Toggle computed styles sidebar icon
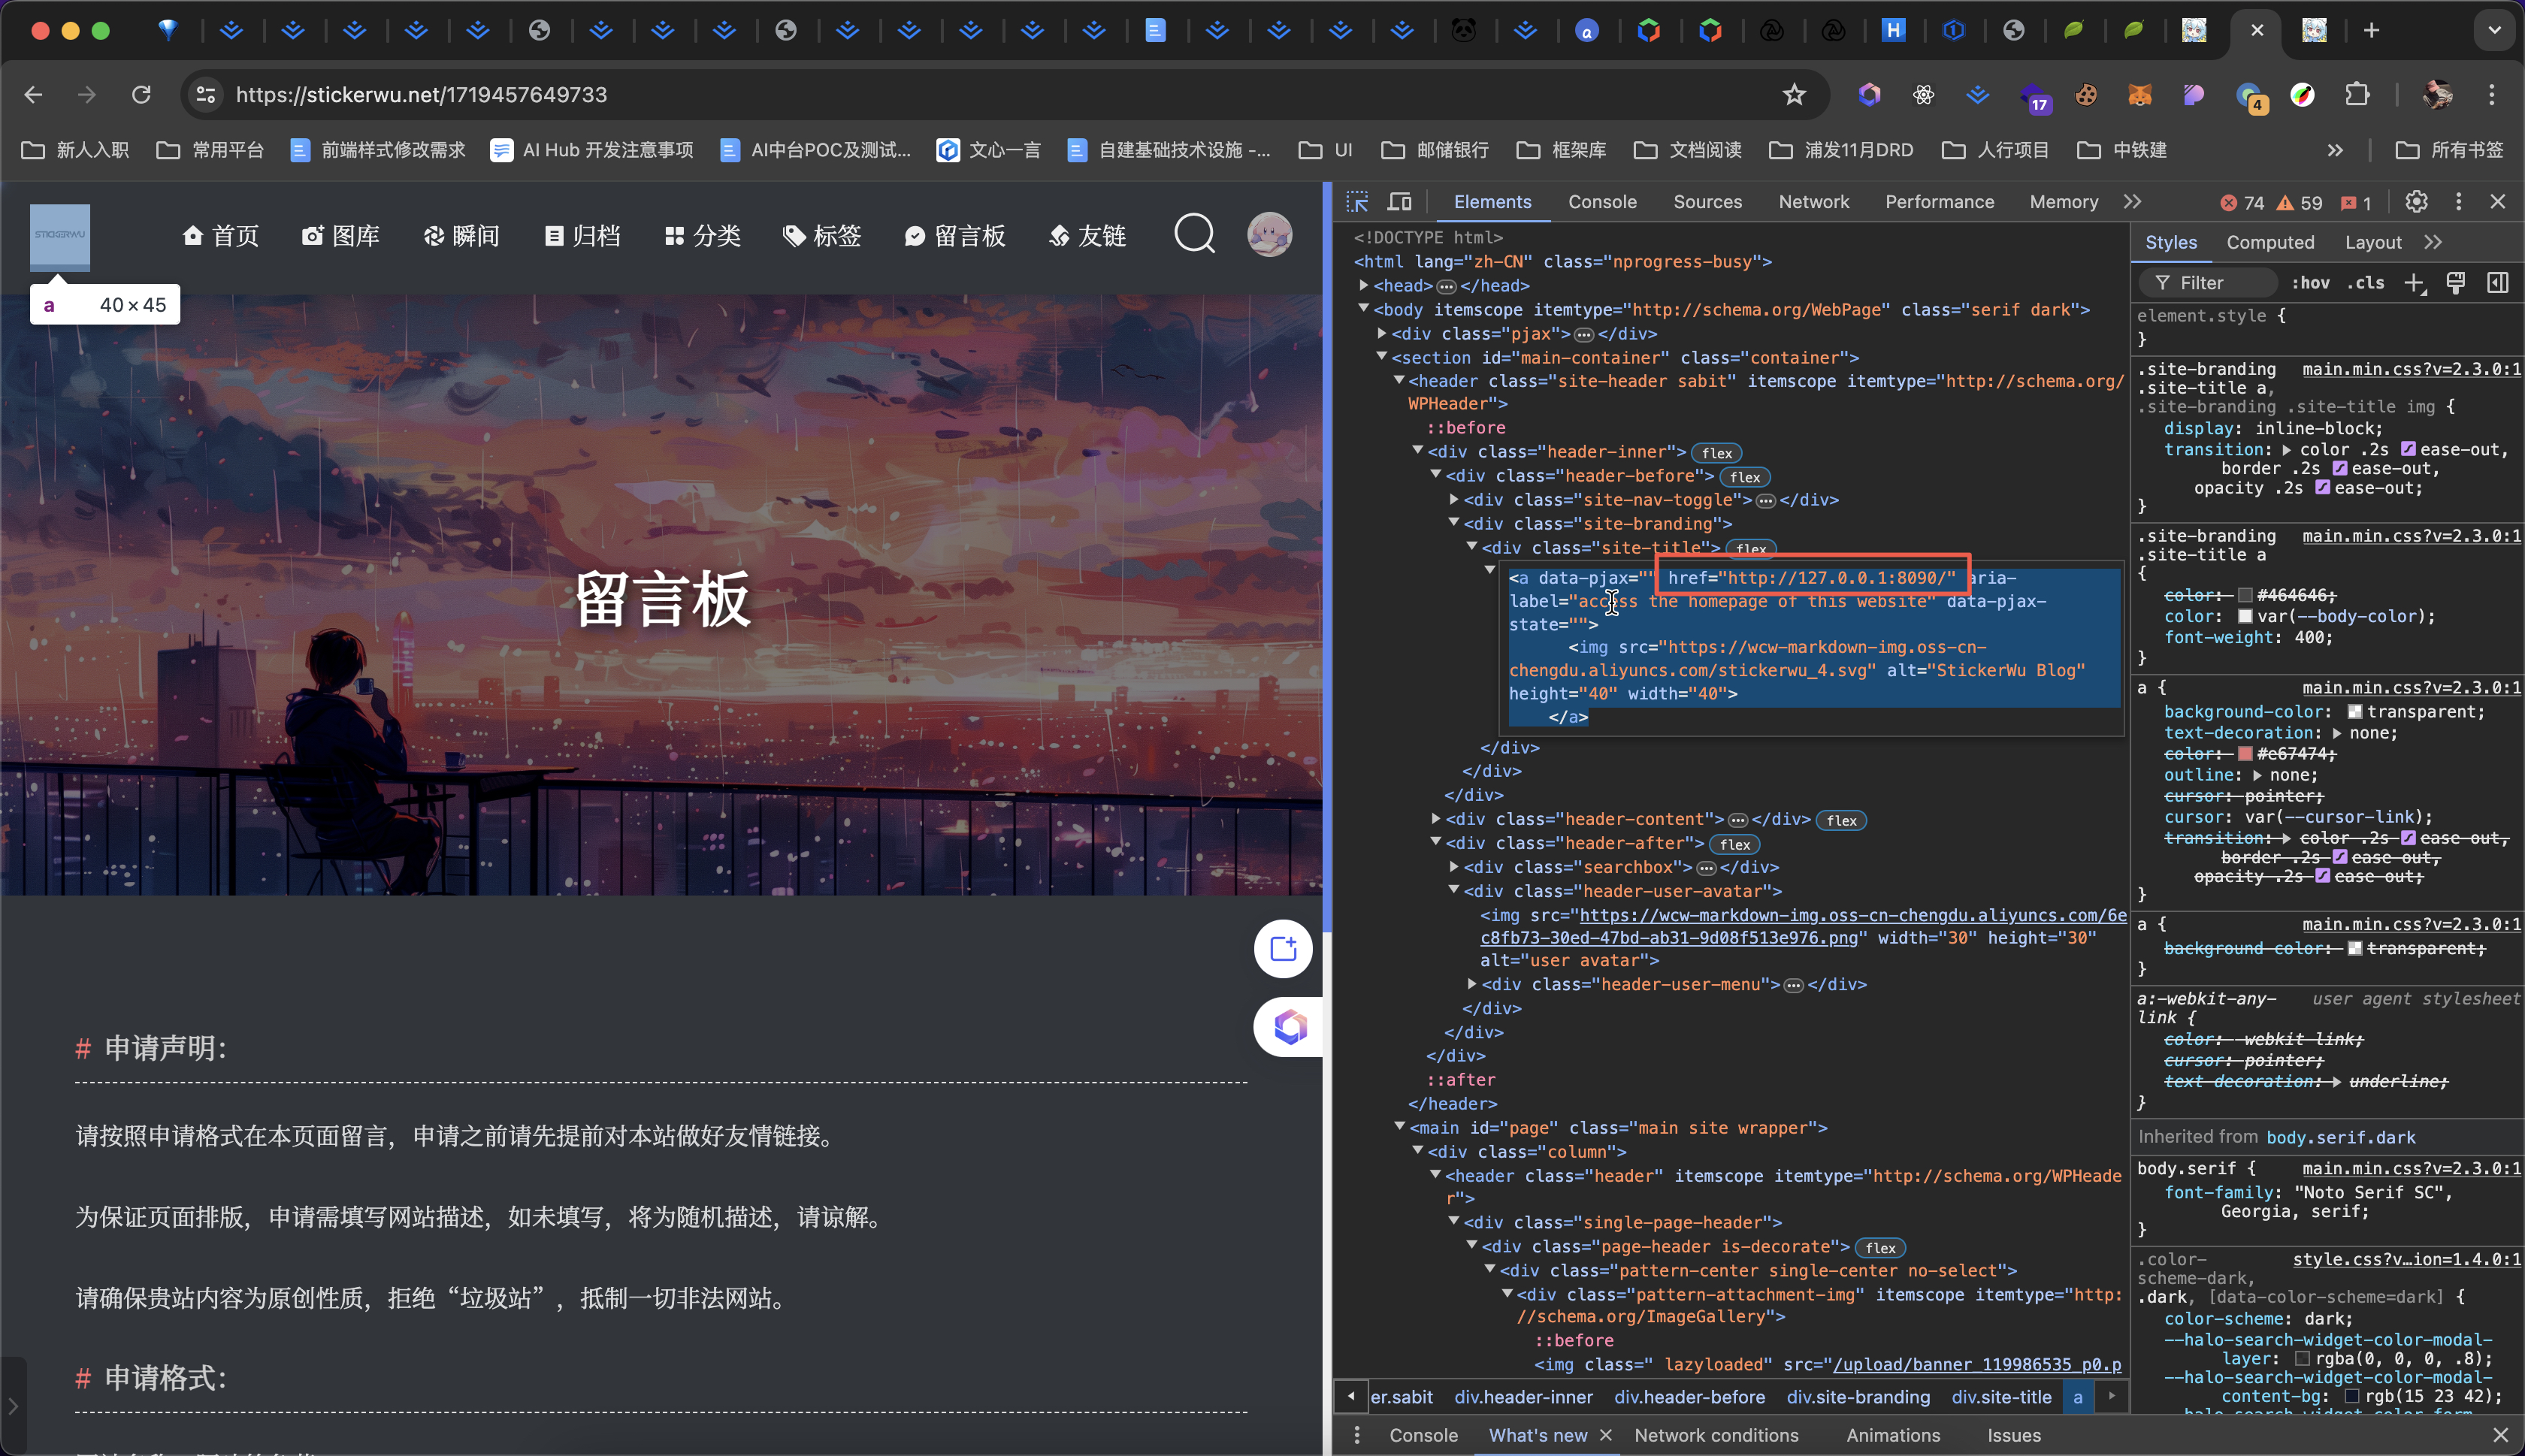The image size is (2525, 1456). [2497, 283]
